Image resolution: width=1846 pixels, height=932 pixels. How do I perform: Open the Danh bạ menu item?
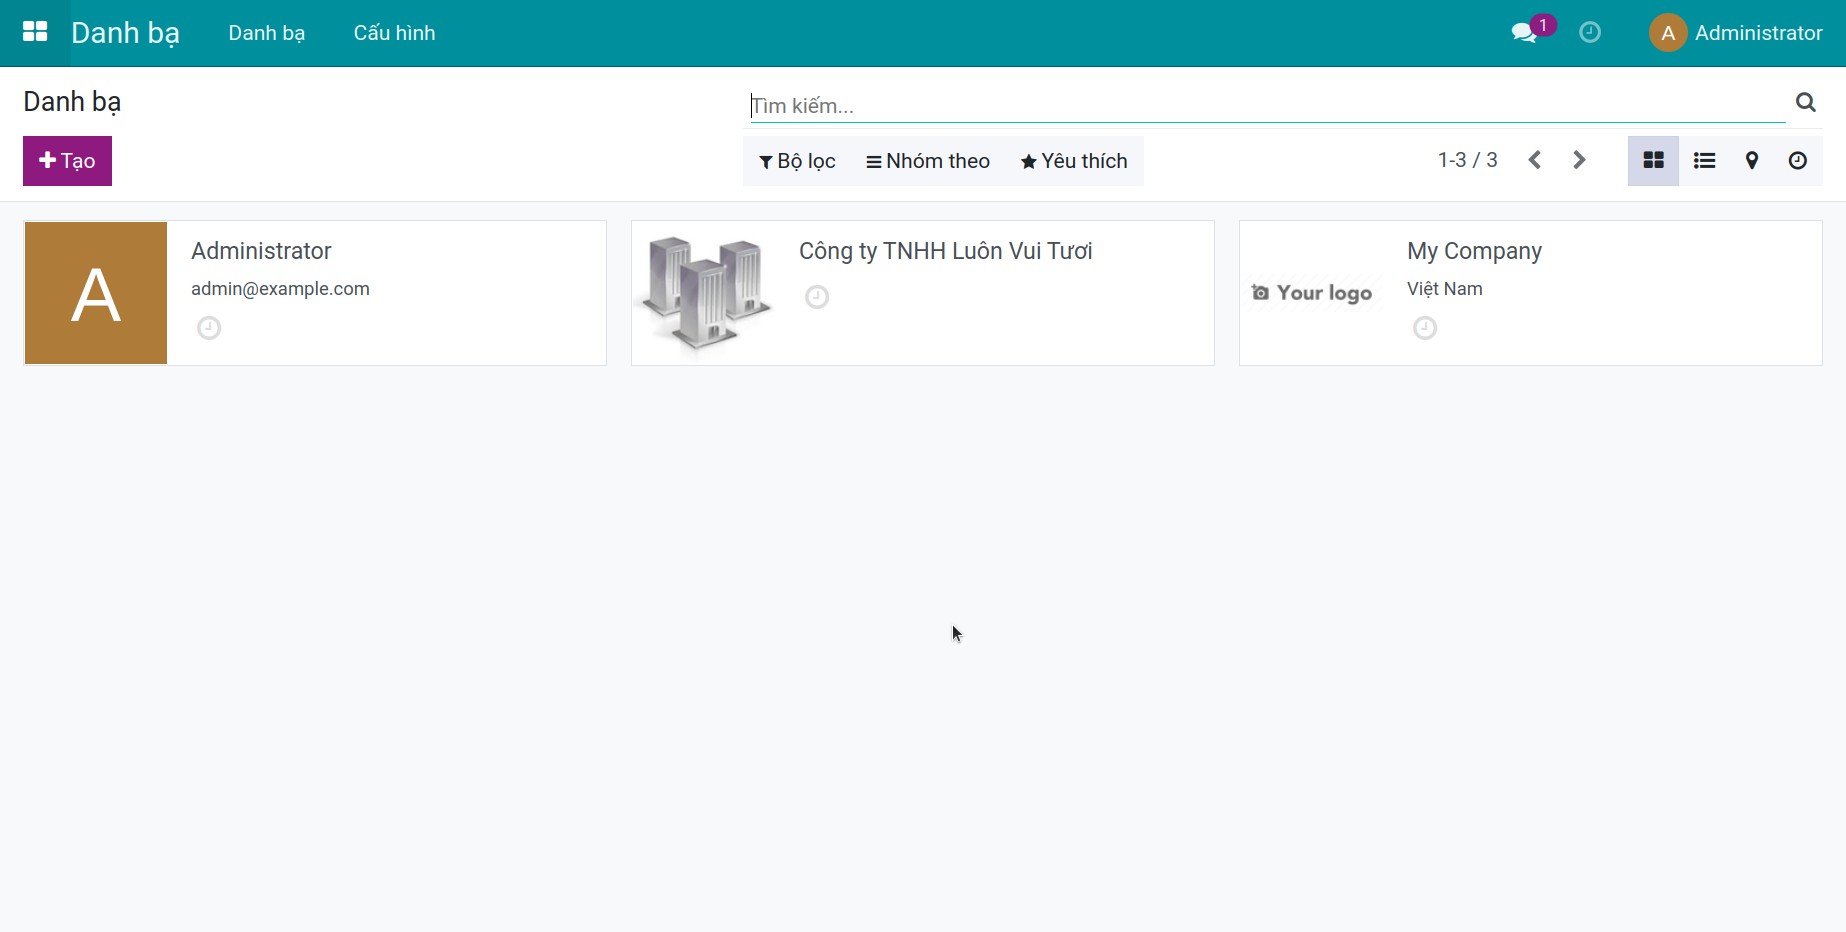pos(266,32)
